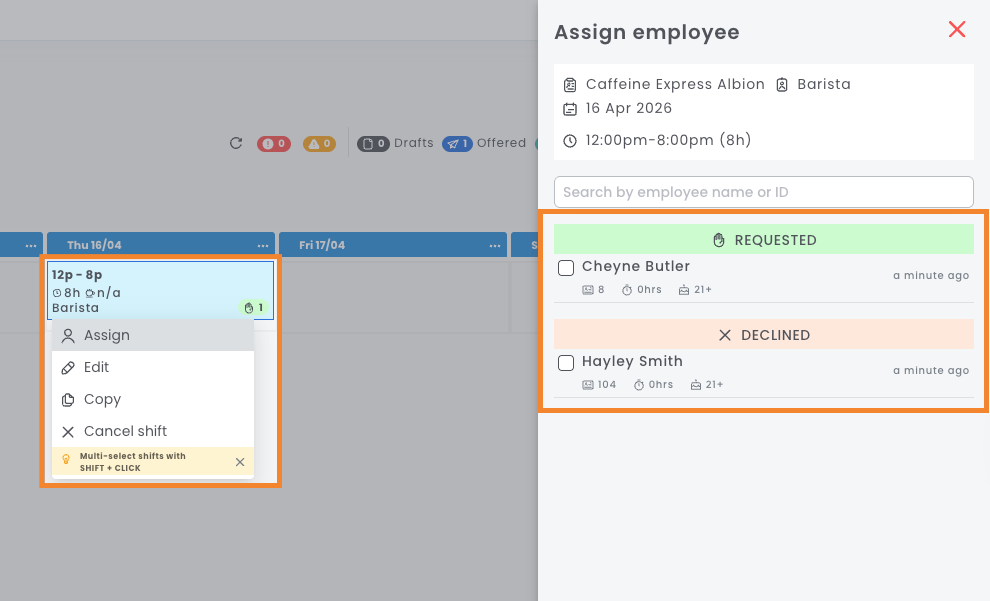Click the employee name or ID search field

(764, 192)
